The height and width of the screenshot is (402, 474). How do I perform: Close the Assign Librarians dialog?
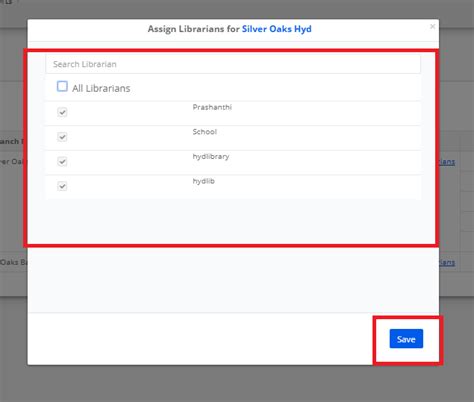pyautogui.click(x=432, y=26)
